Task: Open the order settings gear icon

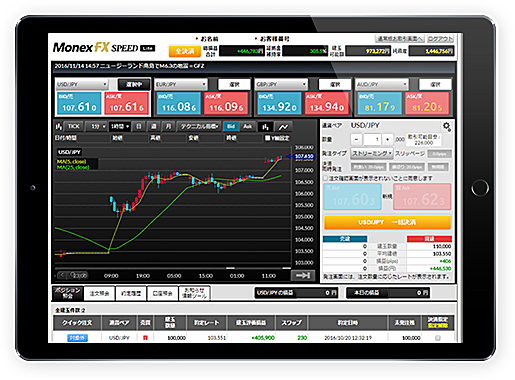Action: tap(446, 126)
